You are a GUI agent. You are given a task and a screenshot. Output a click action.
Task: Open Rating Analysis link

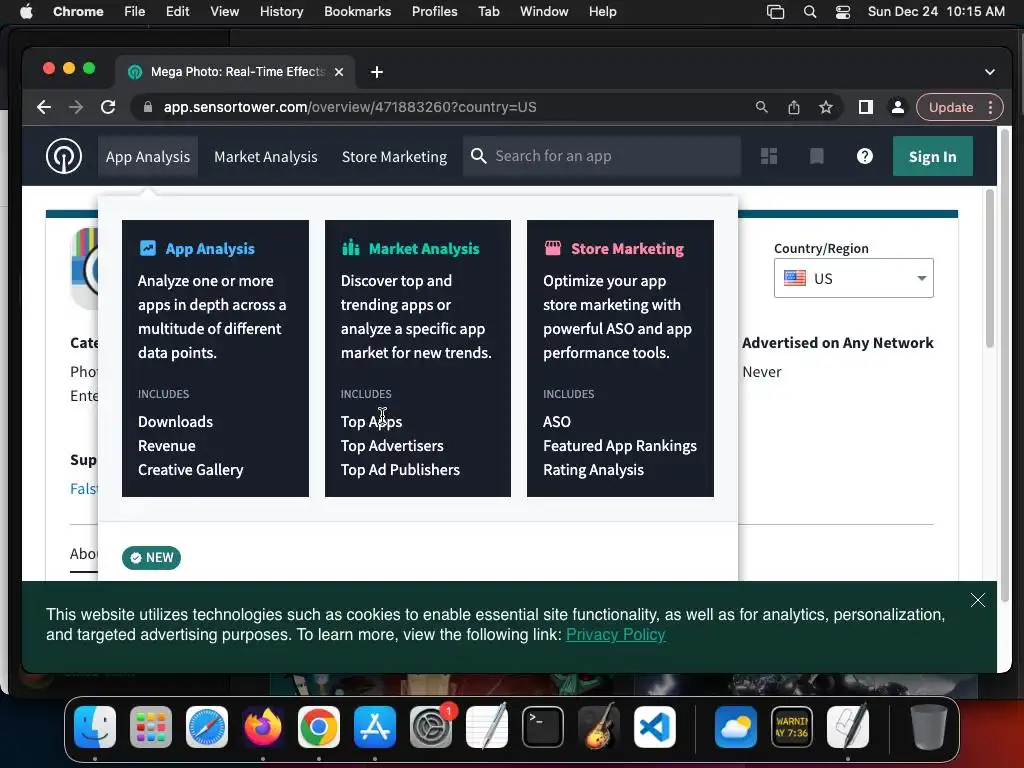(593, 470)
